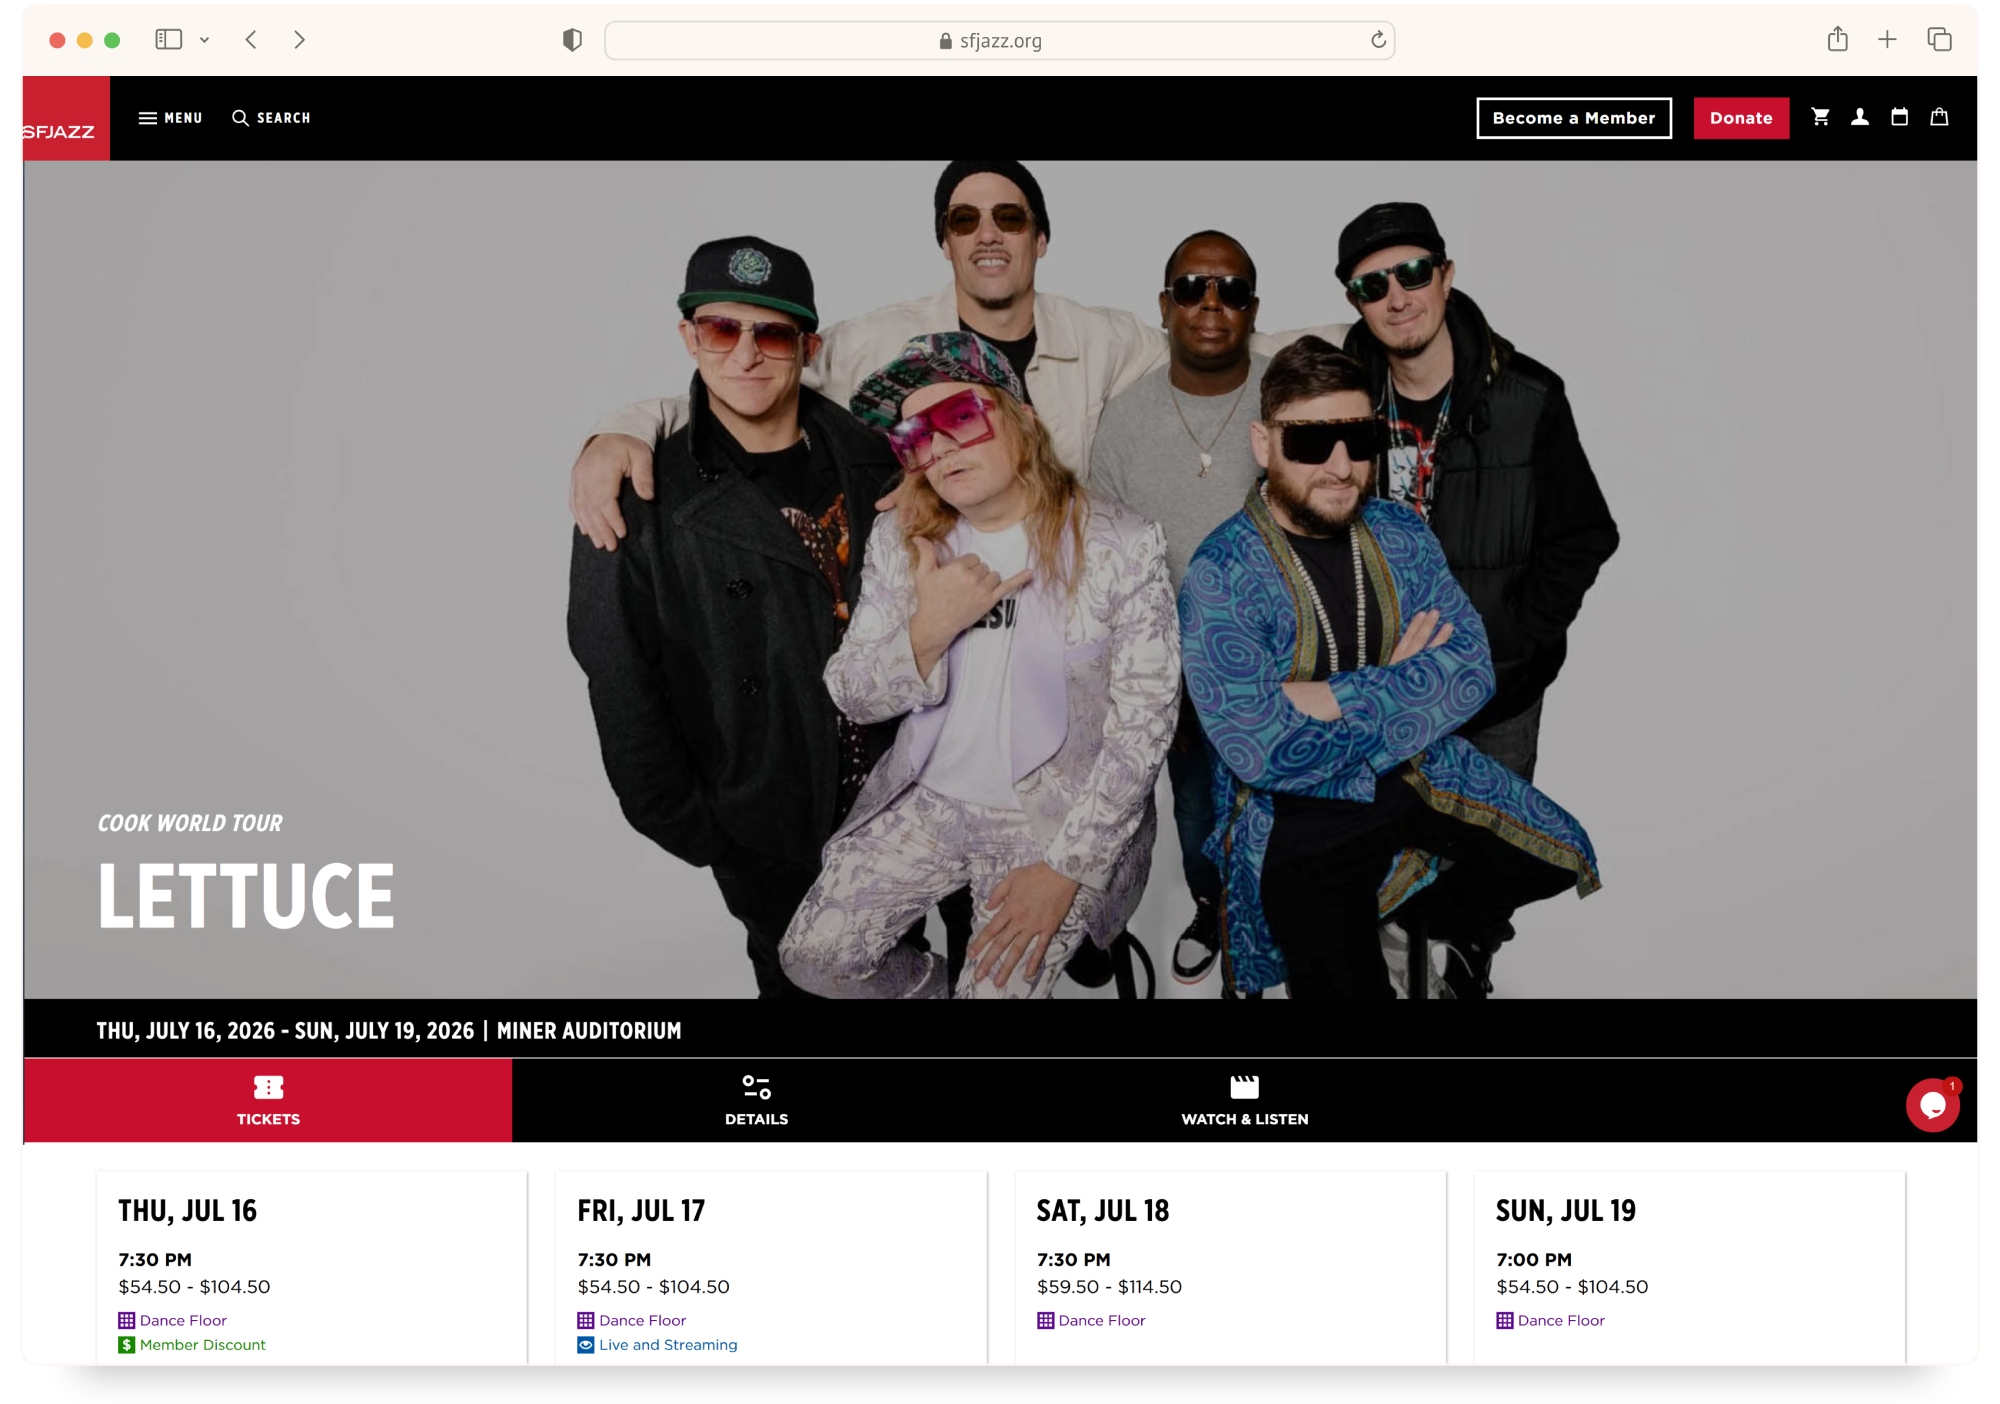Open the shopping cart icon
The height and width of the screenshot is (1404, 2000).
[1820, 117]
